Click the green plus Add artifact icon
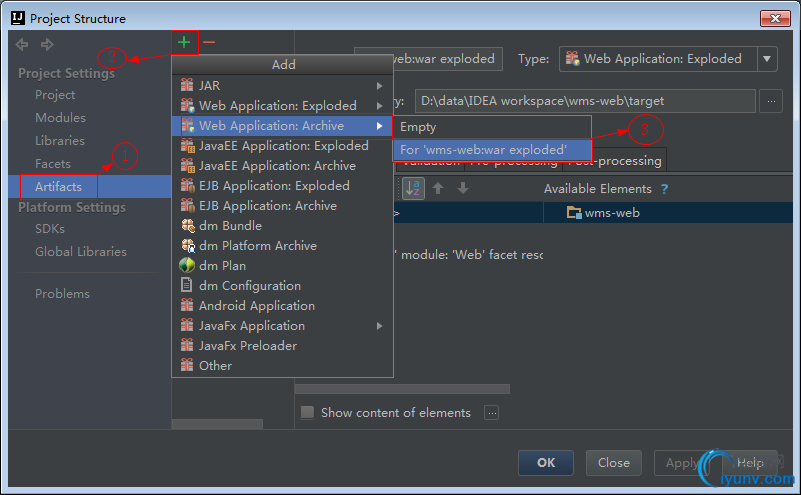 [x=184, y=42]
